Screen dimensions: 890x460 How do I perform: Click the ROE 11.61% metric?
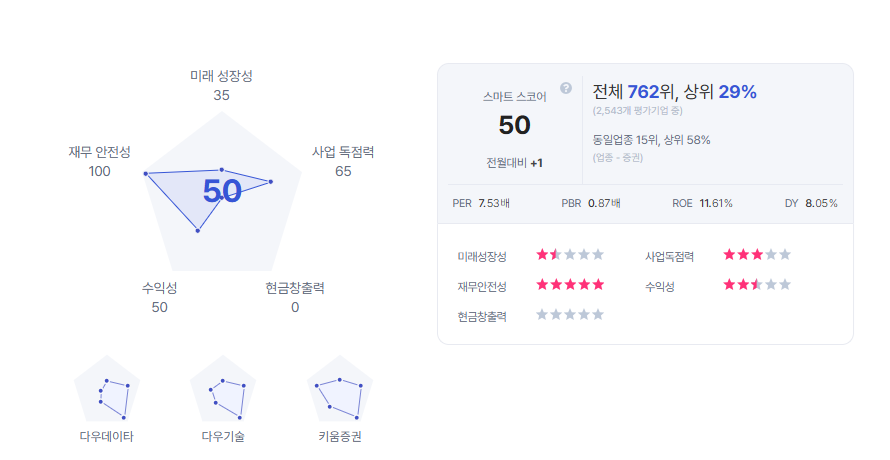coord(702,203)
